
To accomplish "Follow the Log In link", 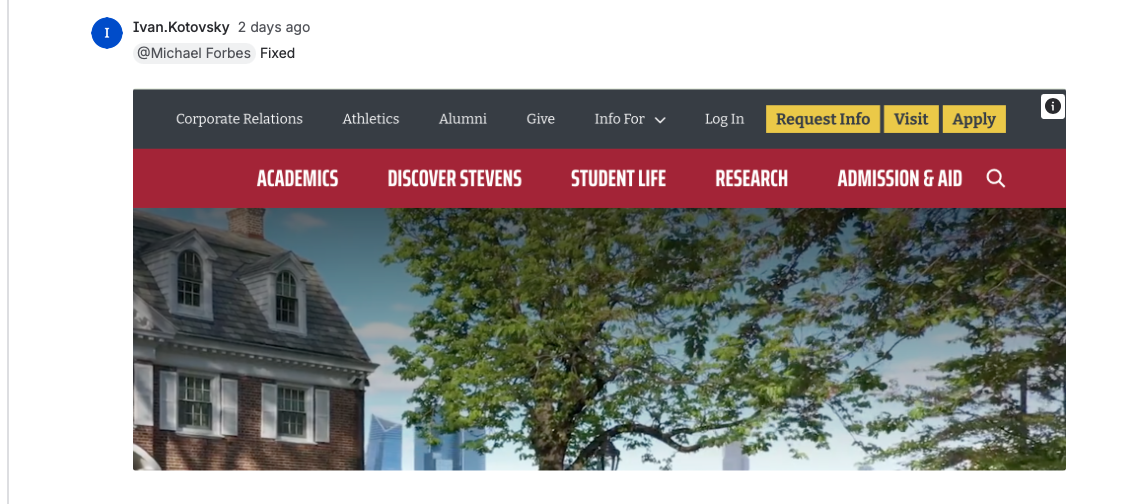I will 724,119.
